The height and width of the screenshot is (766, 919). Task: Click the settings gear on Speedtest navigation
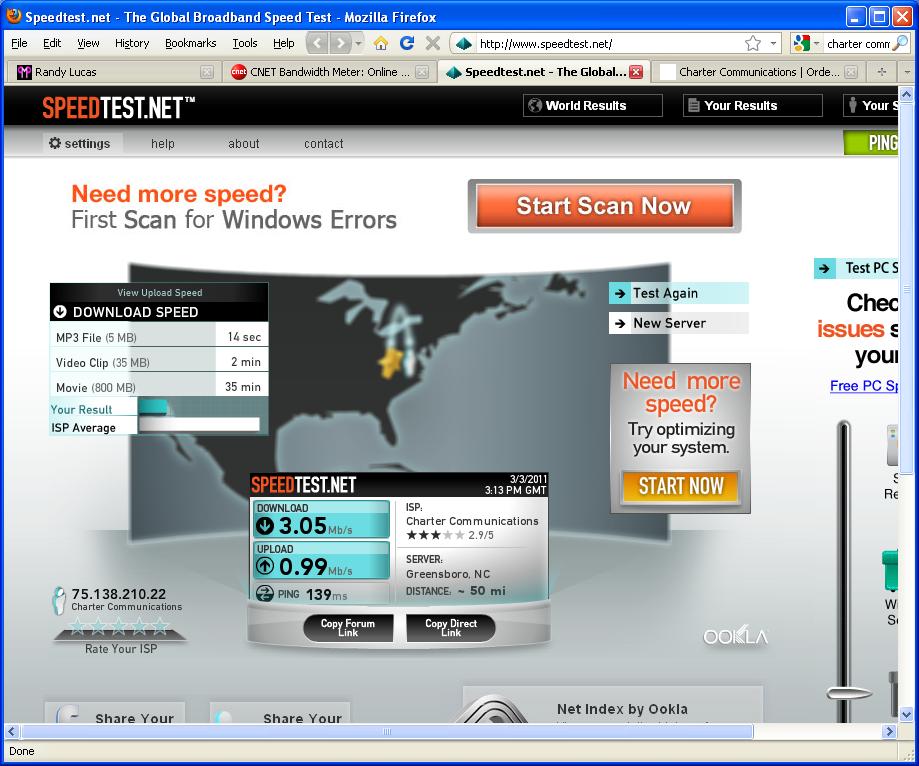tap(55, 143)
